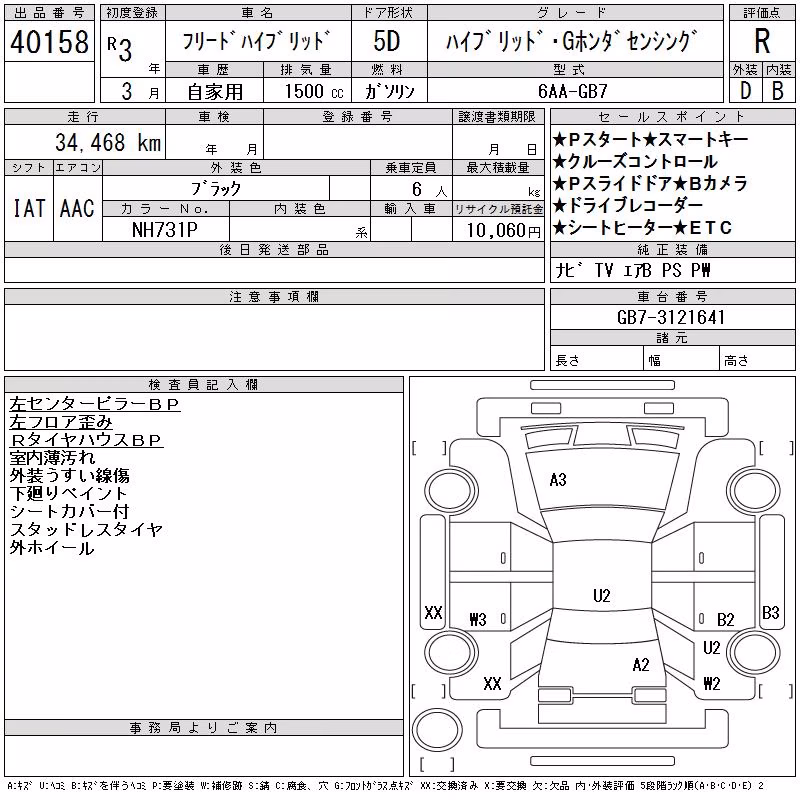
Task: Select the B2 damage mark
Action: pyautogui.click(x=726, y=619)
